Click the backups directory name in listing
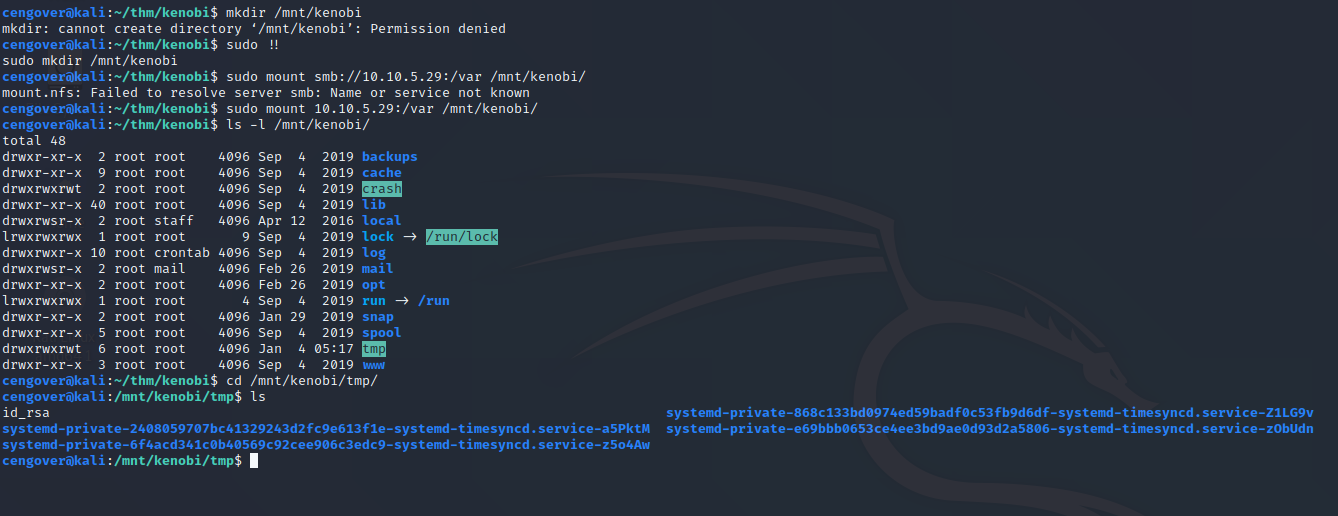This screenshot has width=1338, height=516. click(389, 157)
